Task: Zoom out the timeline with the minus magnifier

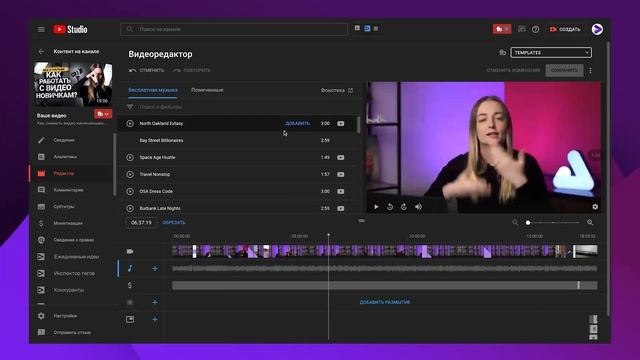Action: pos(515,222)
